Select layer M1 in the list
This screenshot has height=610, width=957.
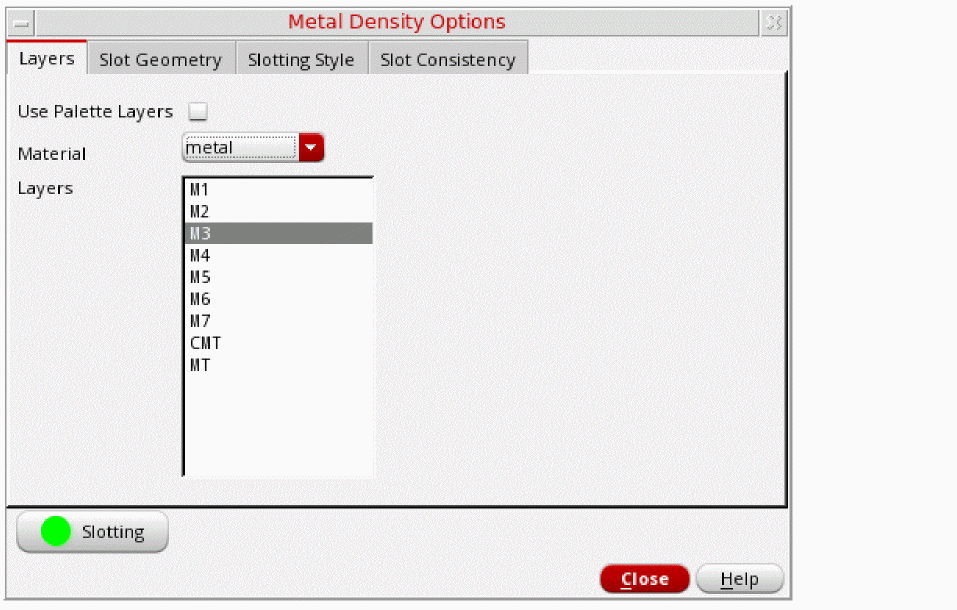pyautogui.click(x=278, y=189)
